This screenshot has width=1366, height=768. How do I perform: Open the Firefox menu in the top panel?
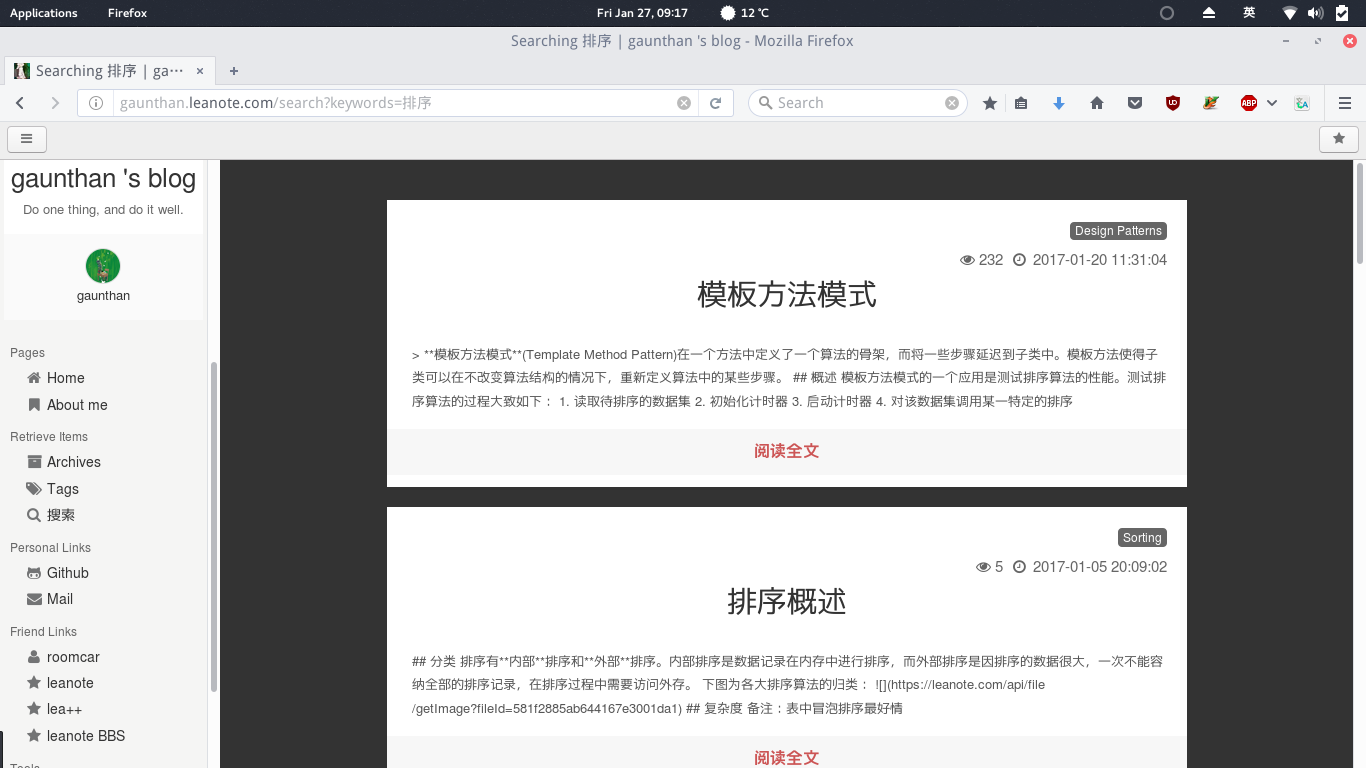pyautogui.click(x=127, y=13)
